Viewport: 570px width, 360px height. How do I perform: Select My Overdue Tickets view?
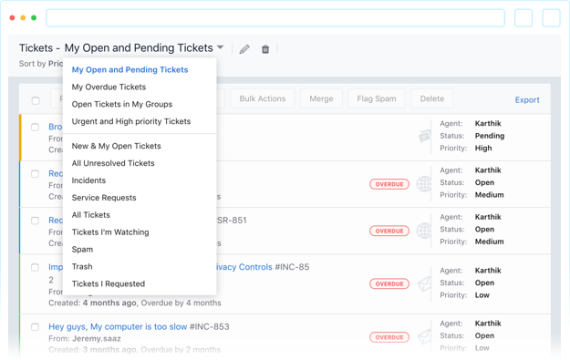109,87
